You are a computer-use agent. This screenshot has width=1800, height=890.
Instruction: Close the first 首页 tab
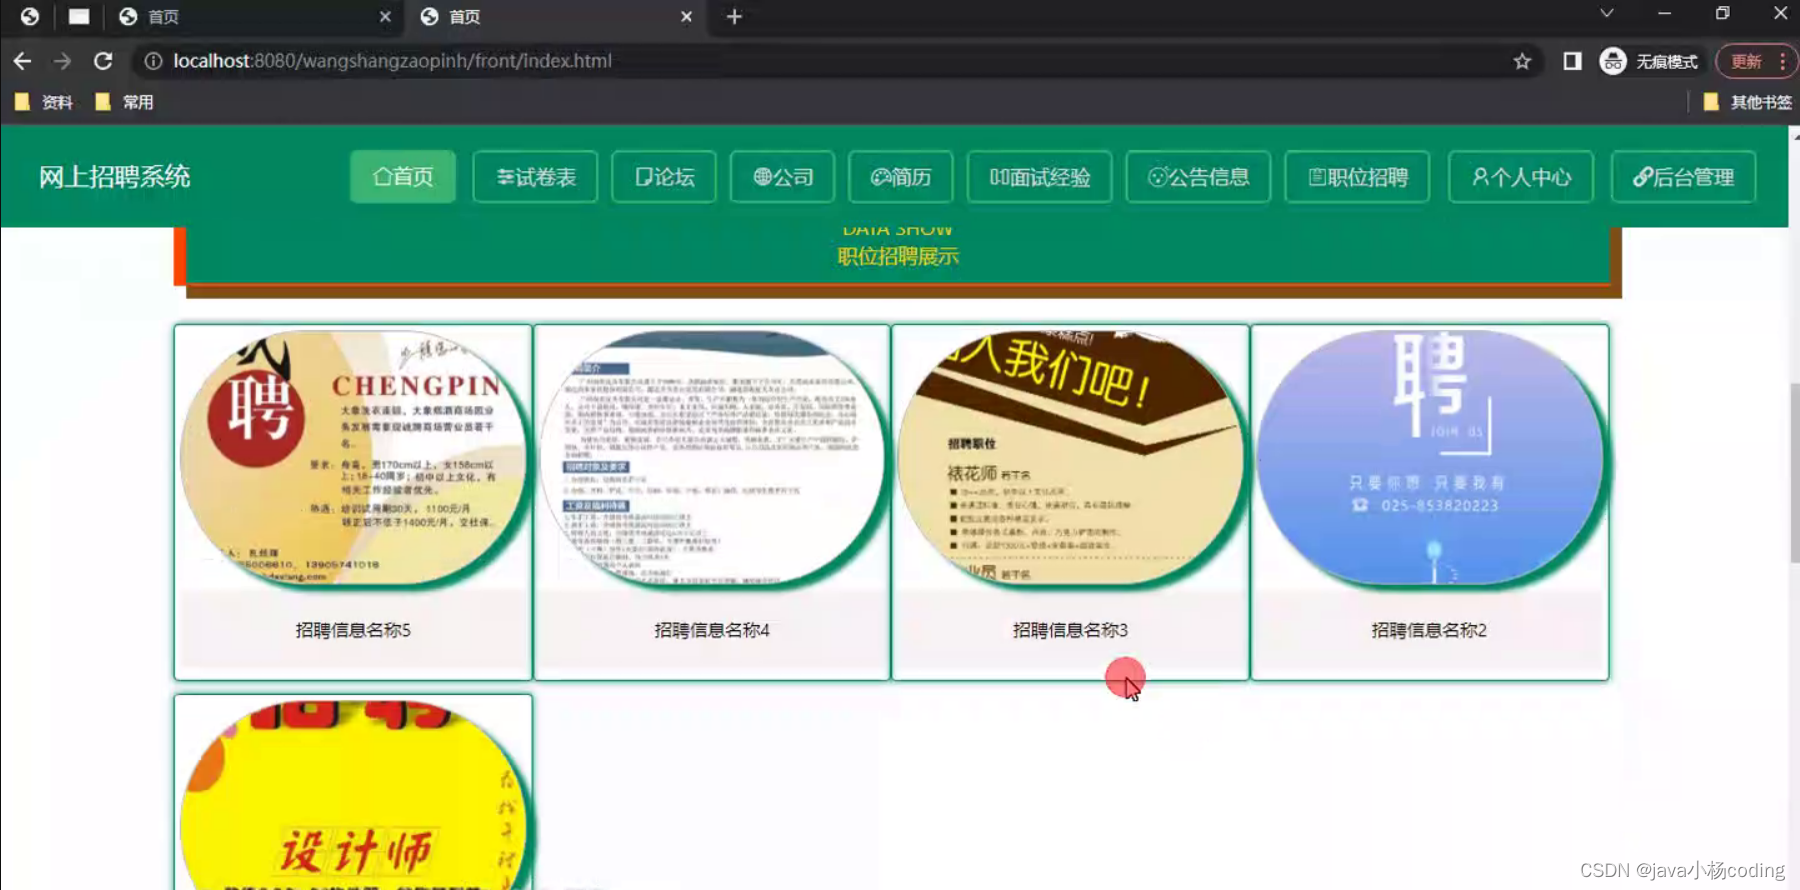(x=385, y=16)
